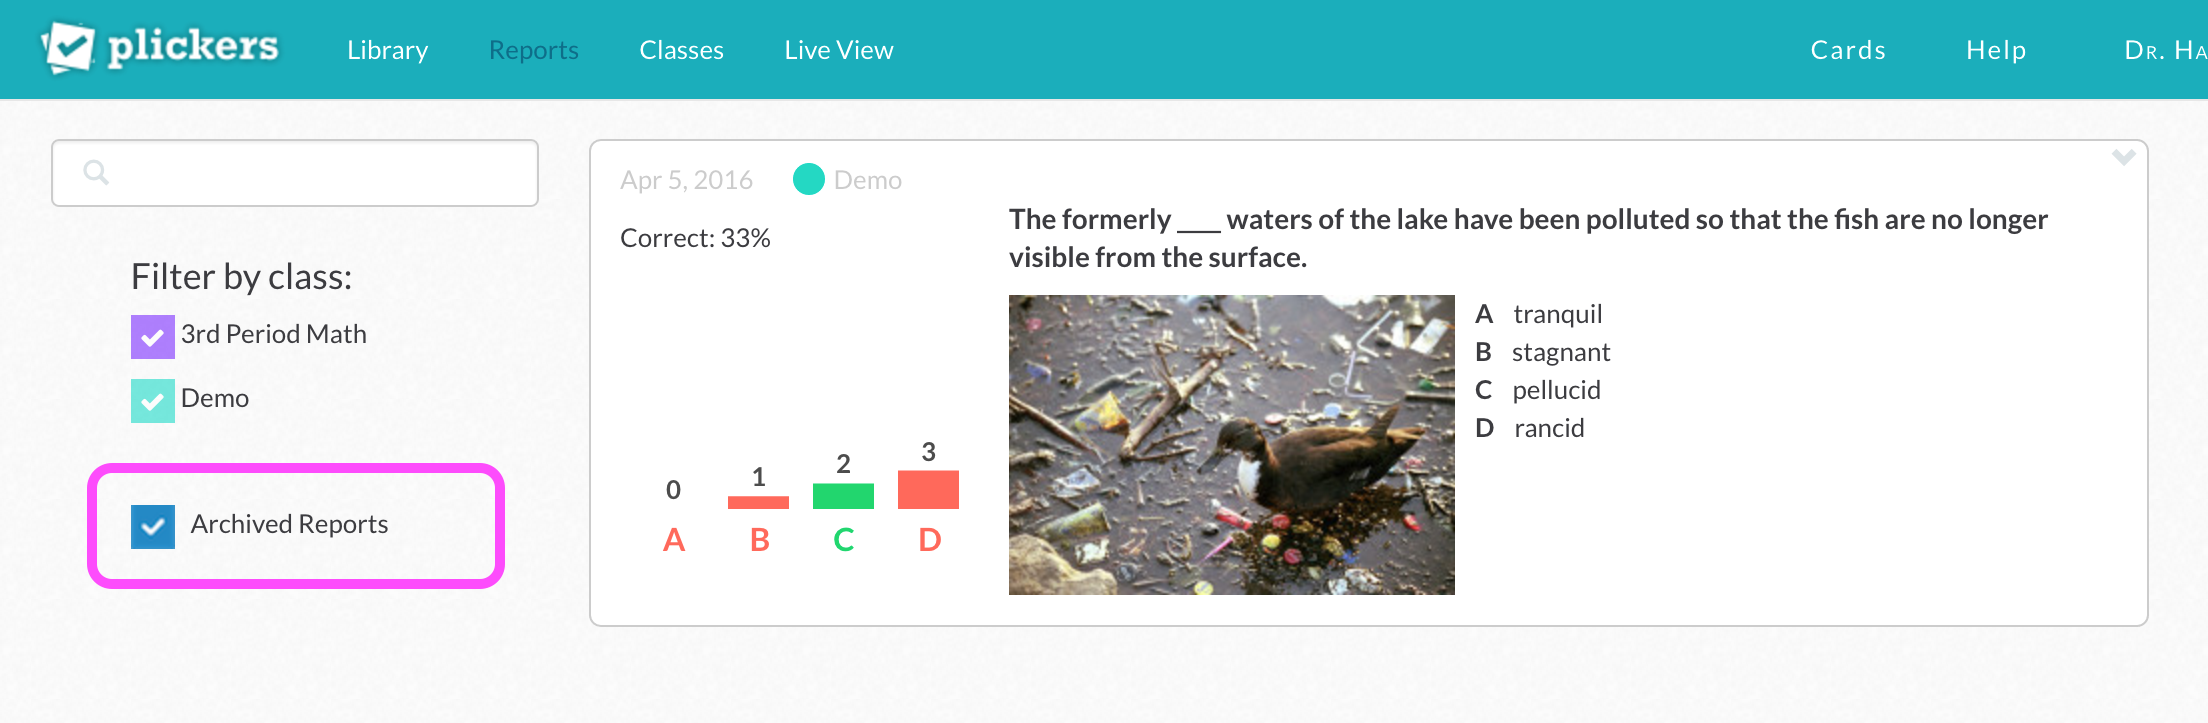Click the red bar for answer B
The width and height of the screenshot is (2208, 723).
click(758, 502)
